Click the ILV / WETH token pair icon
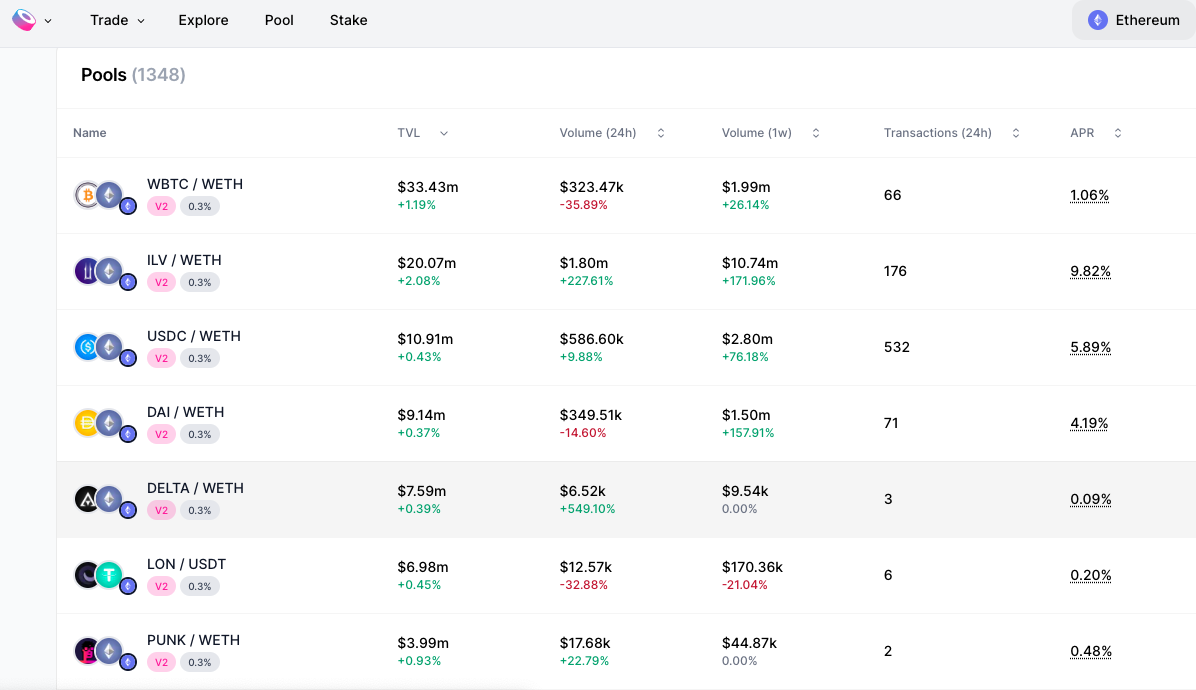This screenshot has height=690, width=1196. [105, 273]
